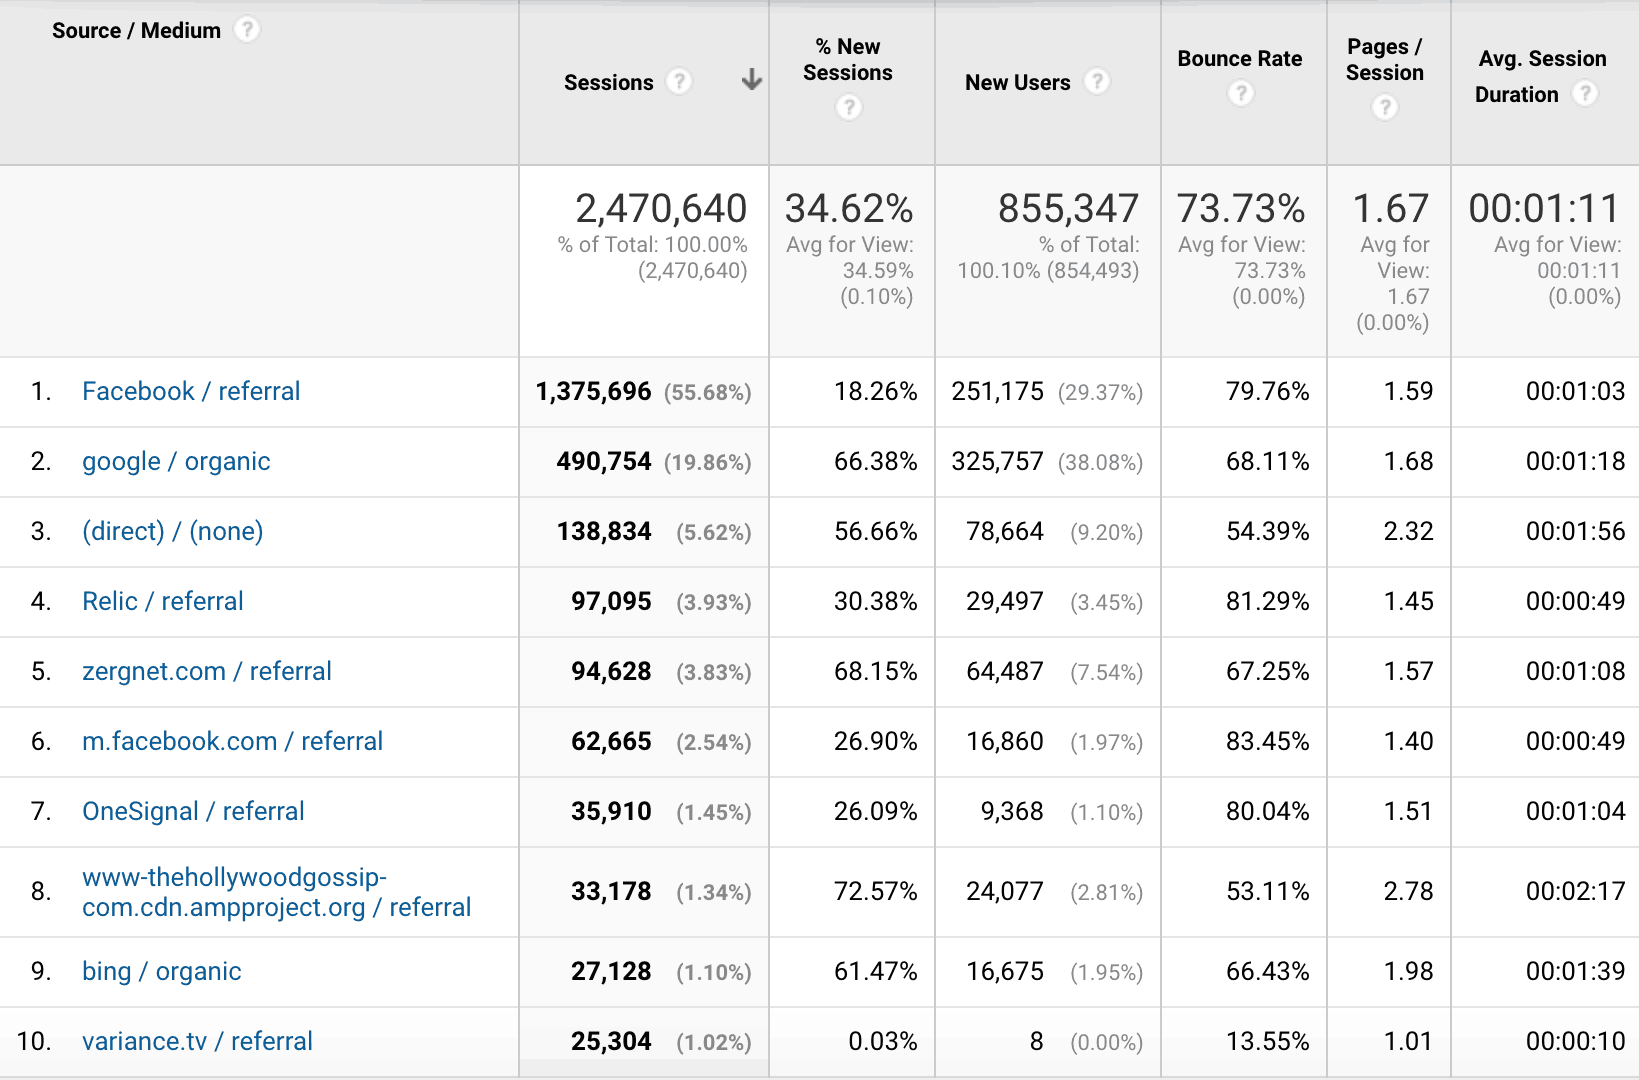
Task: Sort the table by New Users header
Action: tap(1017, 82)
